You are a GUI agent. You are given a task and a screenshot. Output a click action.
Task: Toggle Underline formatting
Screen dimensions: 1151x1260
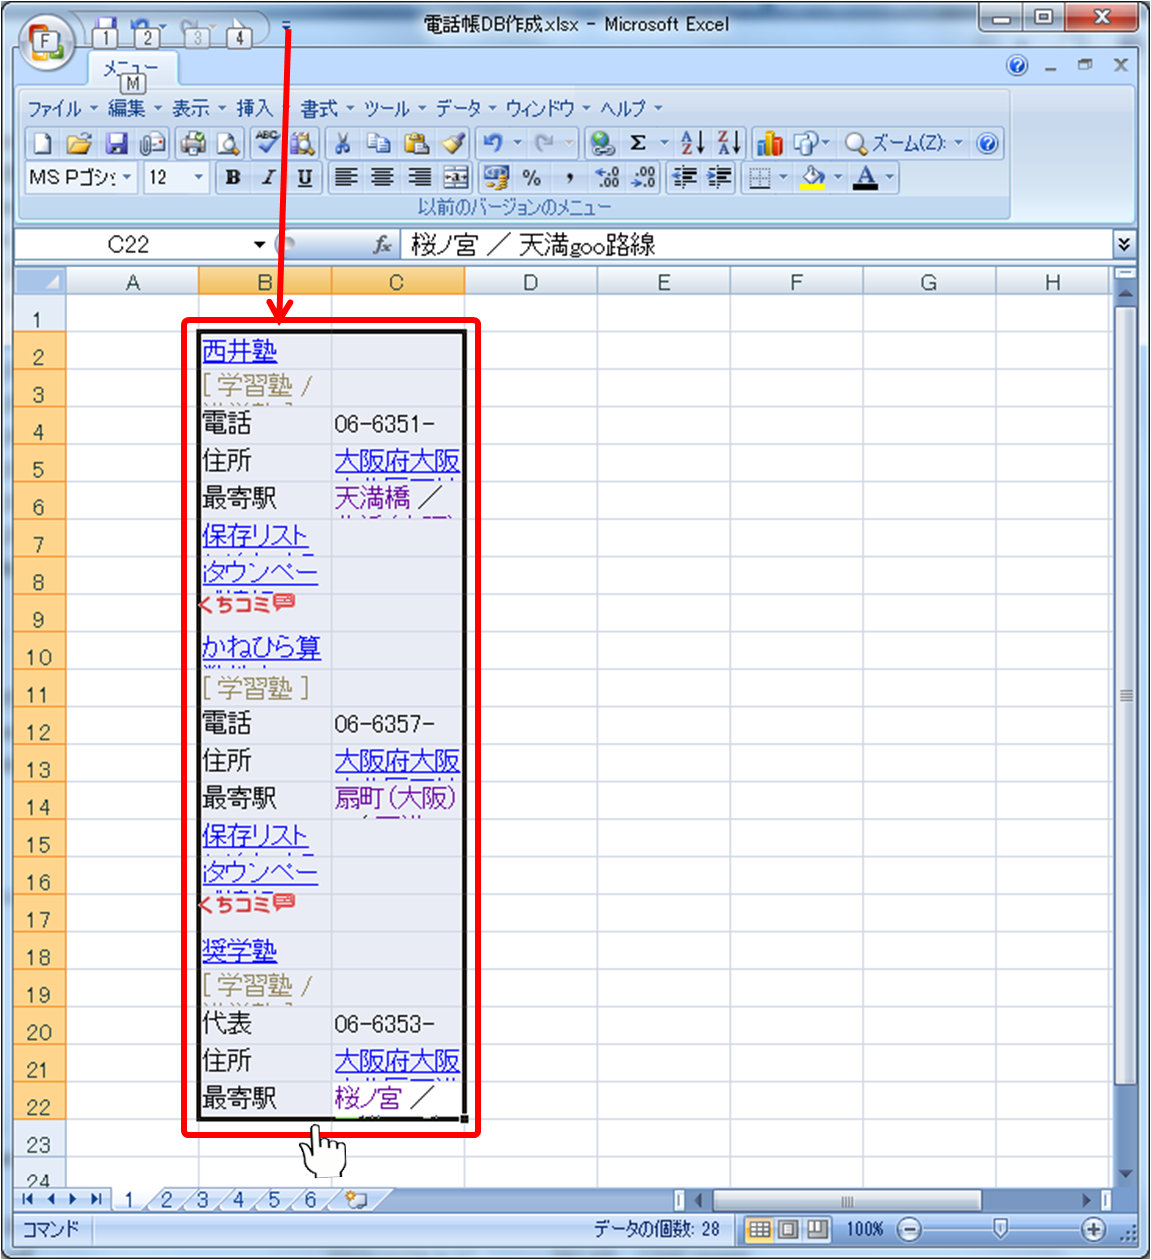pos(305,178)
